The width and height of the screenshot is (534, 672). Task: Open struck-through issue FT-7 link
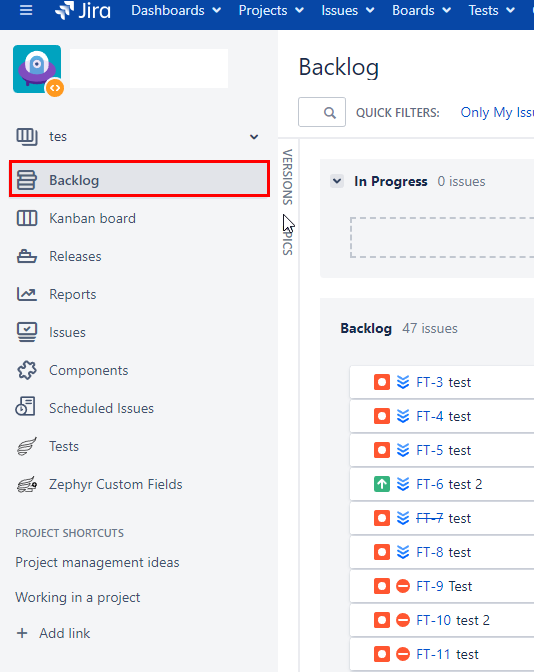(x=429, y=518)
